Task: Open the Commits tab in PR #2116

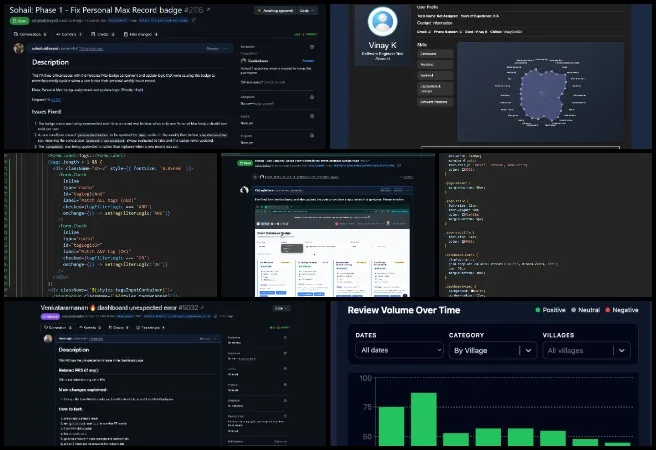Action: pyautogui.click(x=69, y=34)
